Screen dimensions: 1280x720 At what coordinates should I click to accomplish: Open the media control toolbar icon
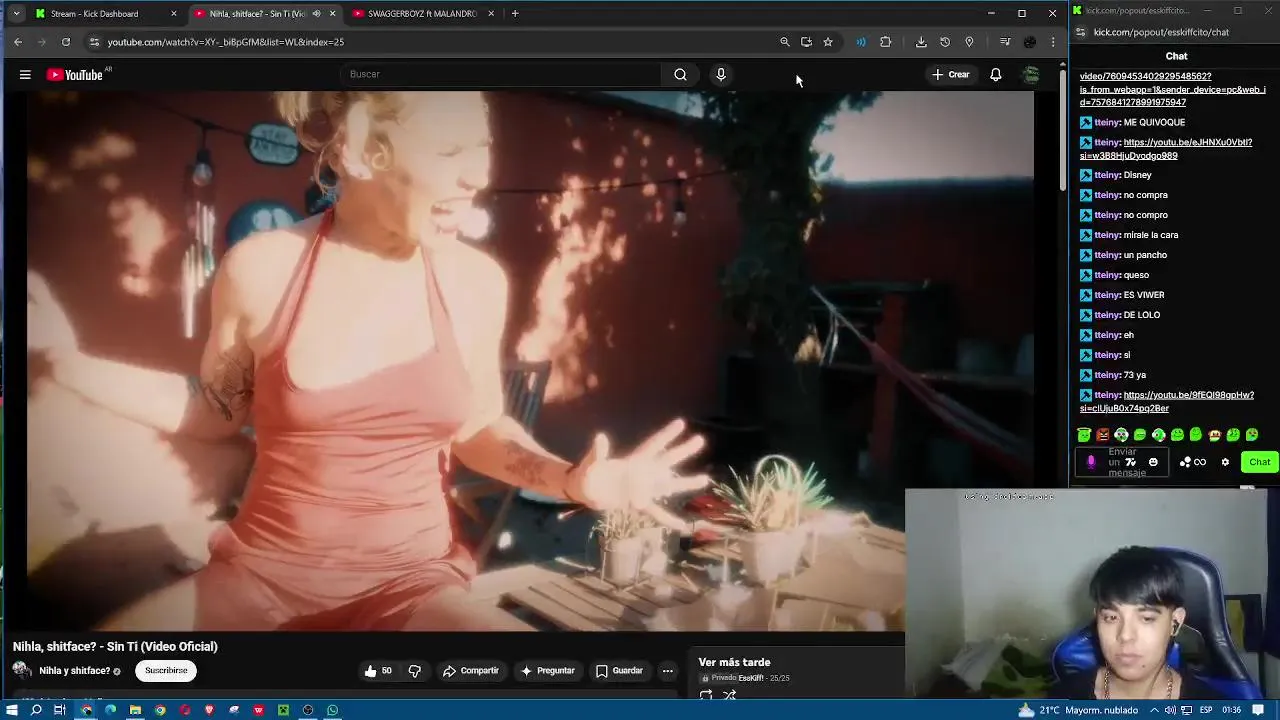(x=1005, y=42)
